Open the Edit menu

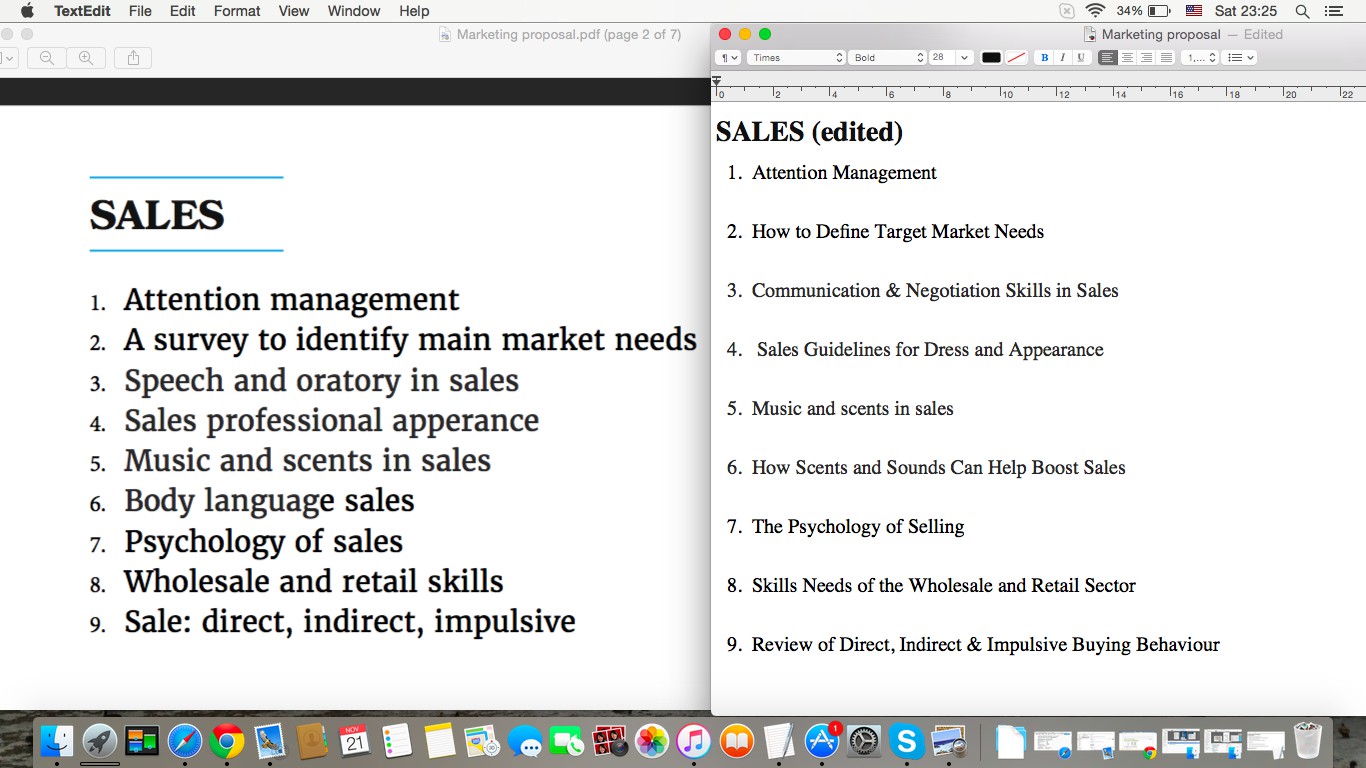pyautogui.click(x=183, y=11)
